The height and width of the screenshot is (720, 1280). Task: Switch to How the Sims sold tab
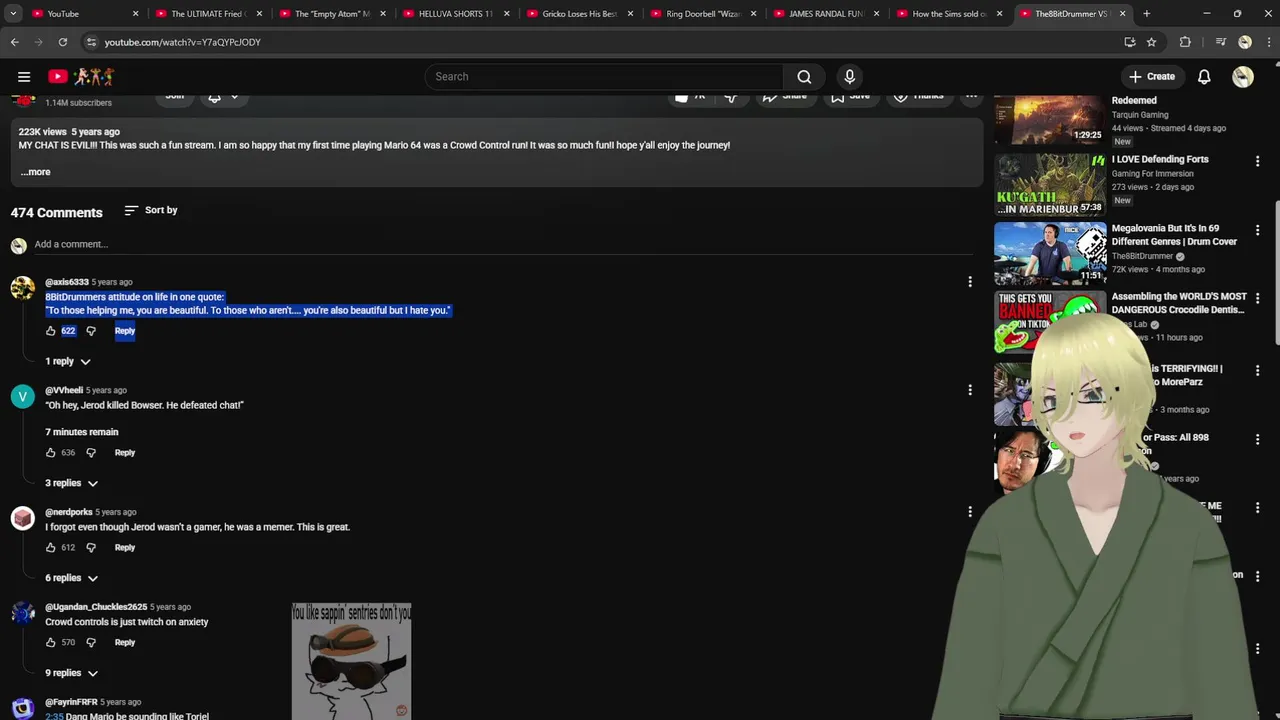tap(949, 14)
